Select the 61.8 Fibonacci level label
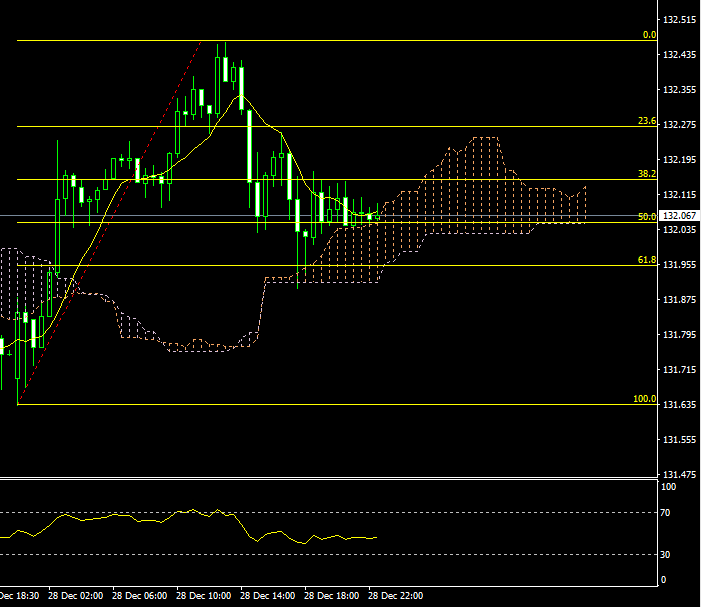 pyautogui.click(x=647, y=260)
